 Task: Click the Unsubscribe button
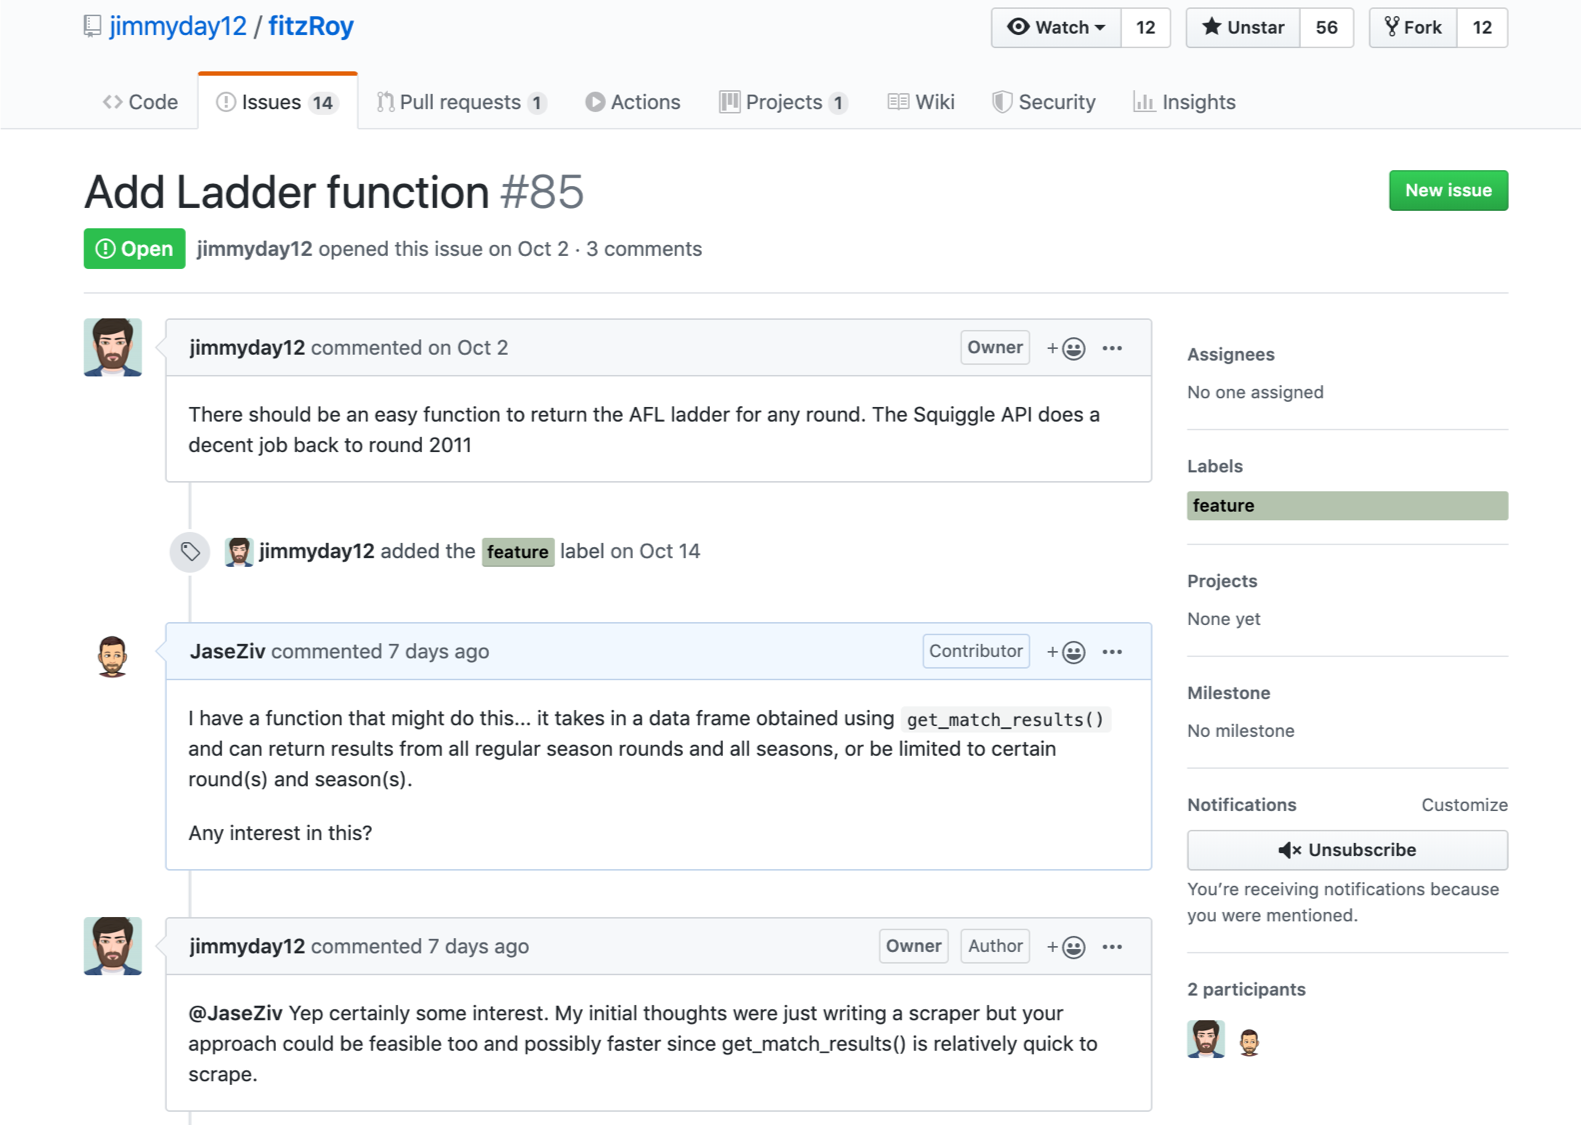[1347, 850]
